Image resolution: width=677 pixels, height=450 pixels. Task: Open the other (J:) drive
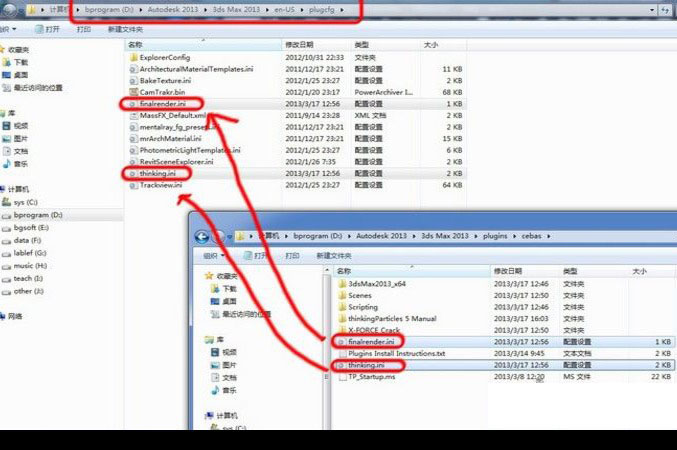point(23,292)
